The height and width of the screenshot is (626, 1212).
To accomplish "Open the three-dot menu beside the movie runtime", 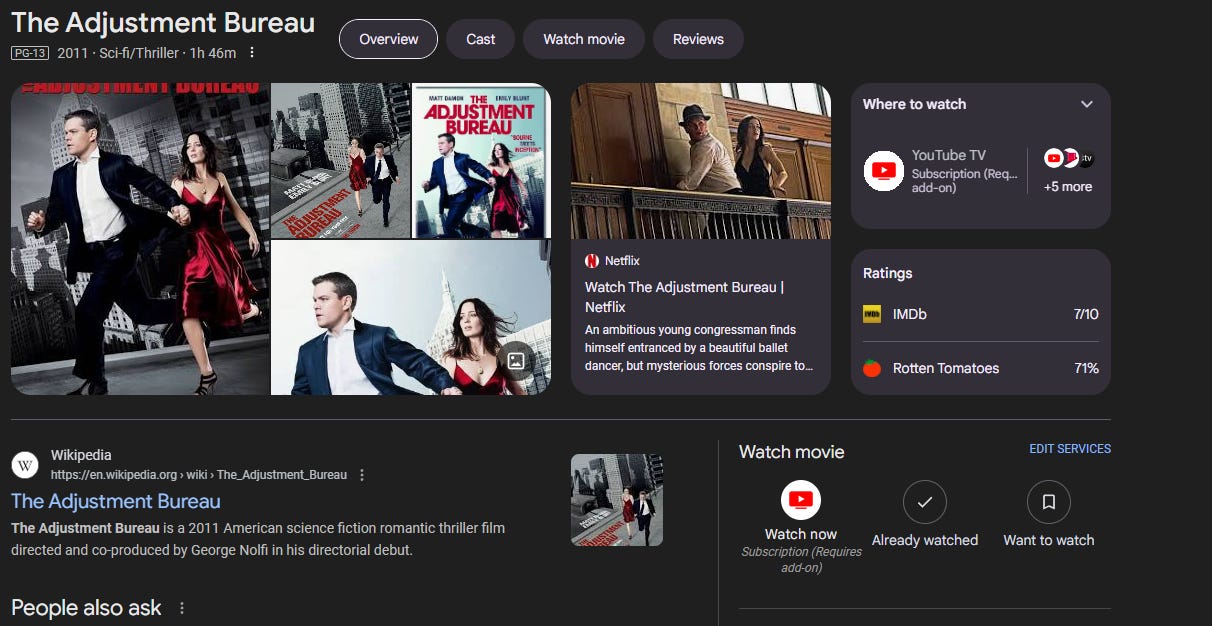I will tap(252, 52).
